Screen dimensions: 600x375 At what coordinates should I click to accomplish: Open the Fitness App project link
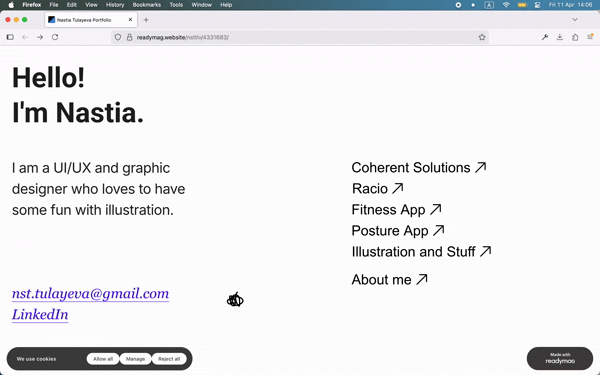click(x=397, y=210)
